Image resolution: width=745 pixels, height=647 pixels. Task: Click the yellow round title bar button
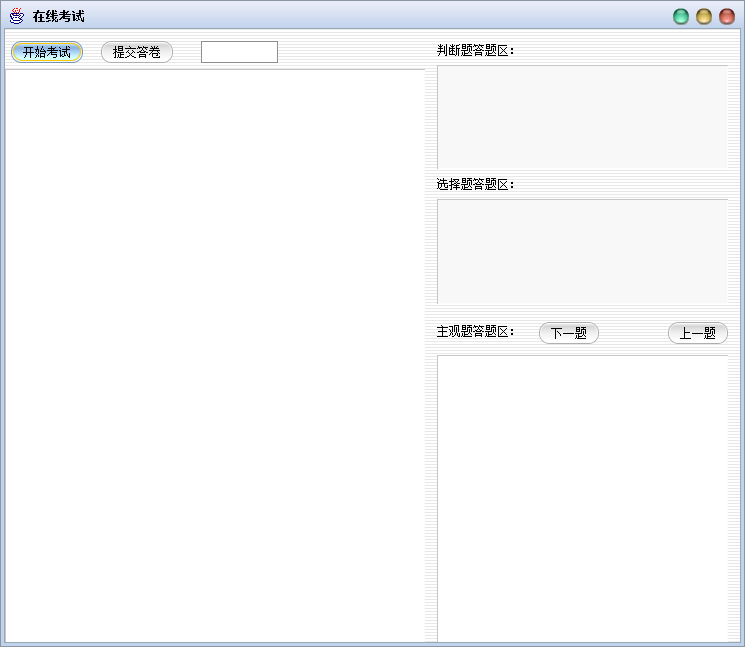coord(704,17)
